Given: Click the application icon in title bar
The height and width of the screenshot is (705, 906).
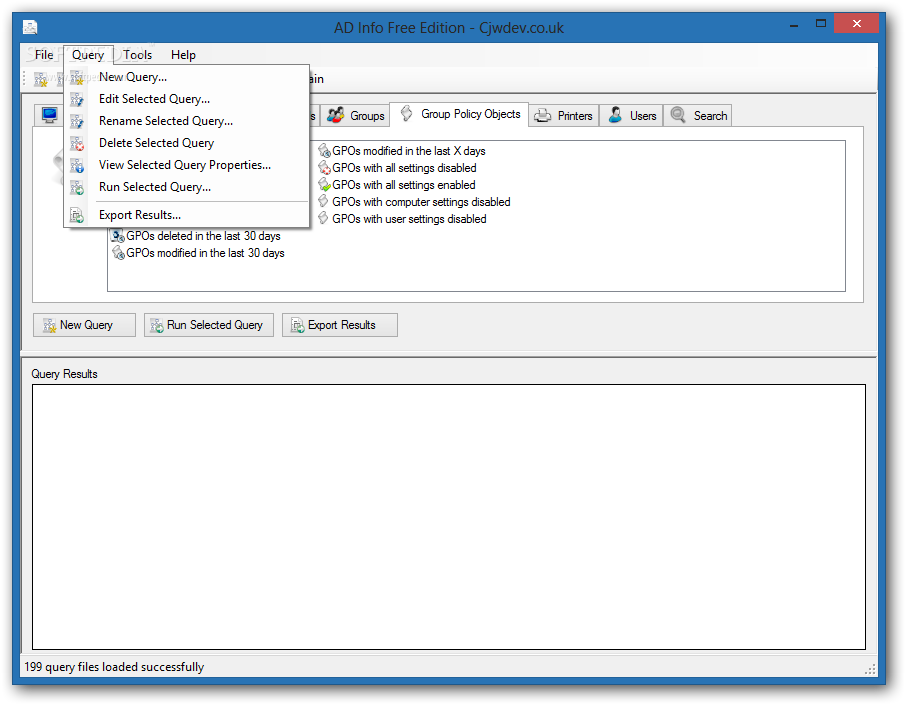Looking at the screenshot, I should [x=30, y=27].
